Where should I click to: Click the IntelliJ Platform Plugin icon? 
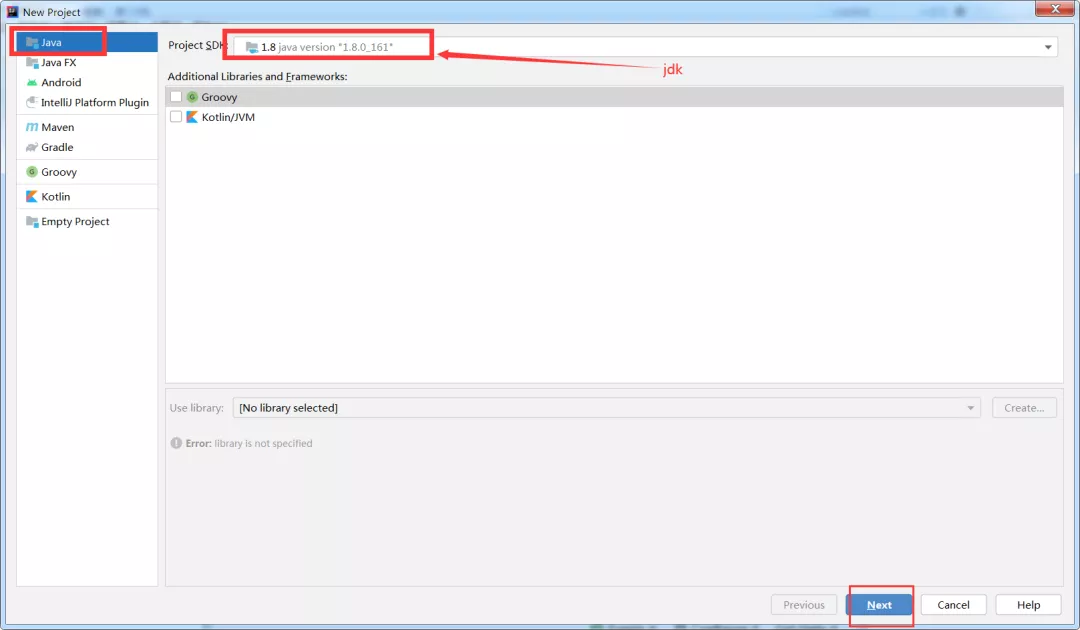coord(32,103)
